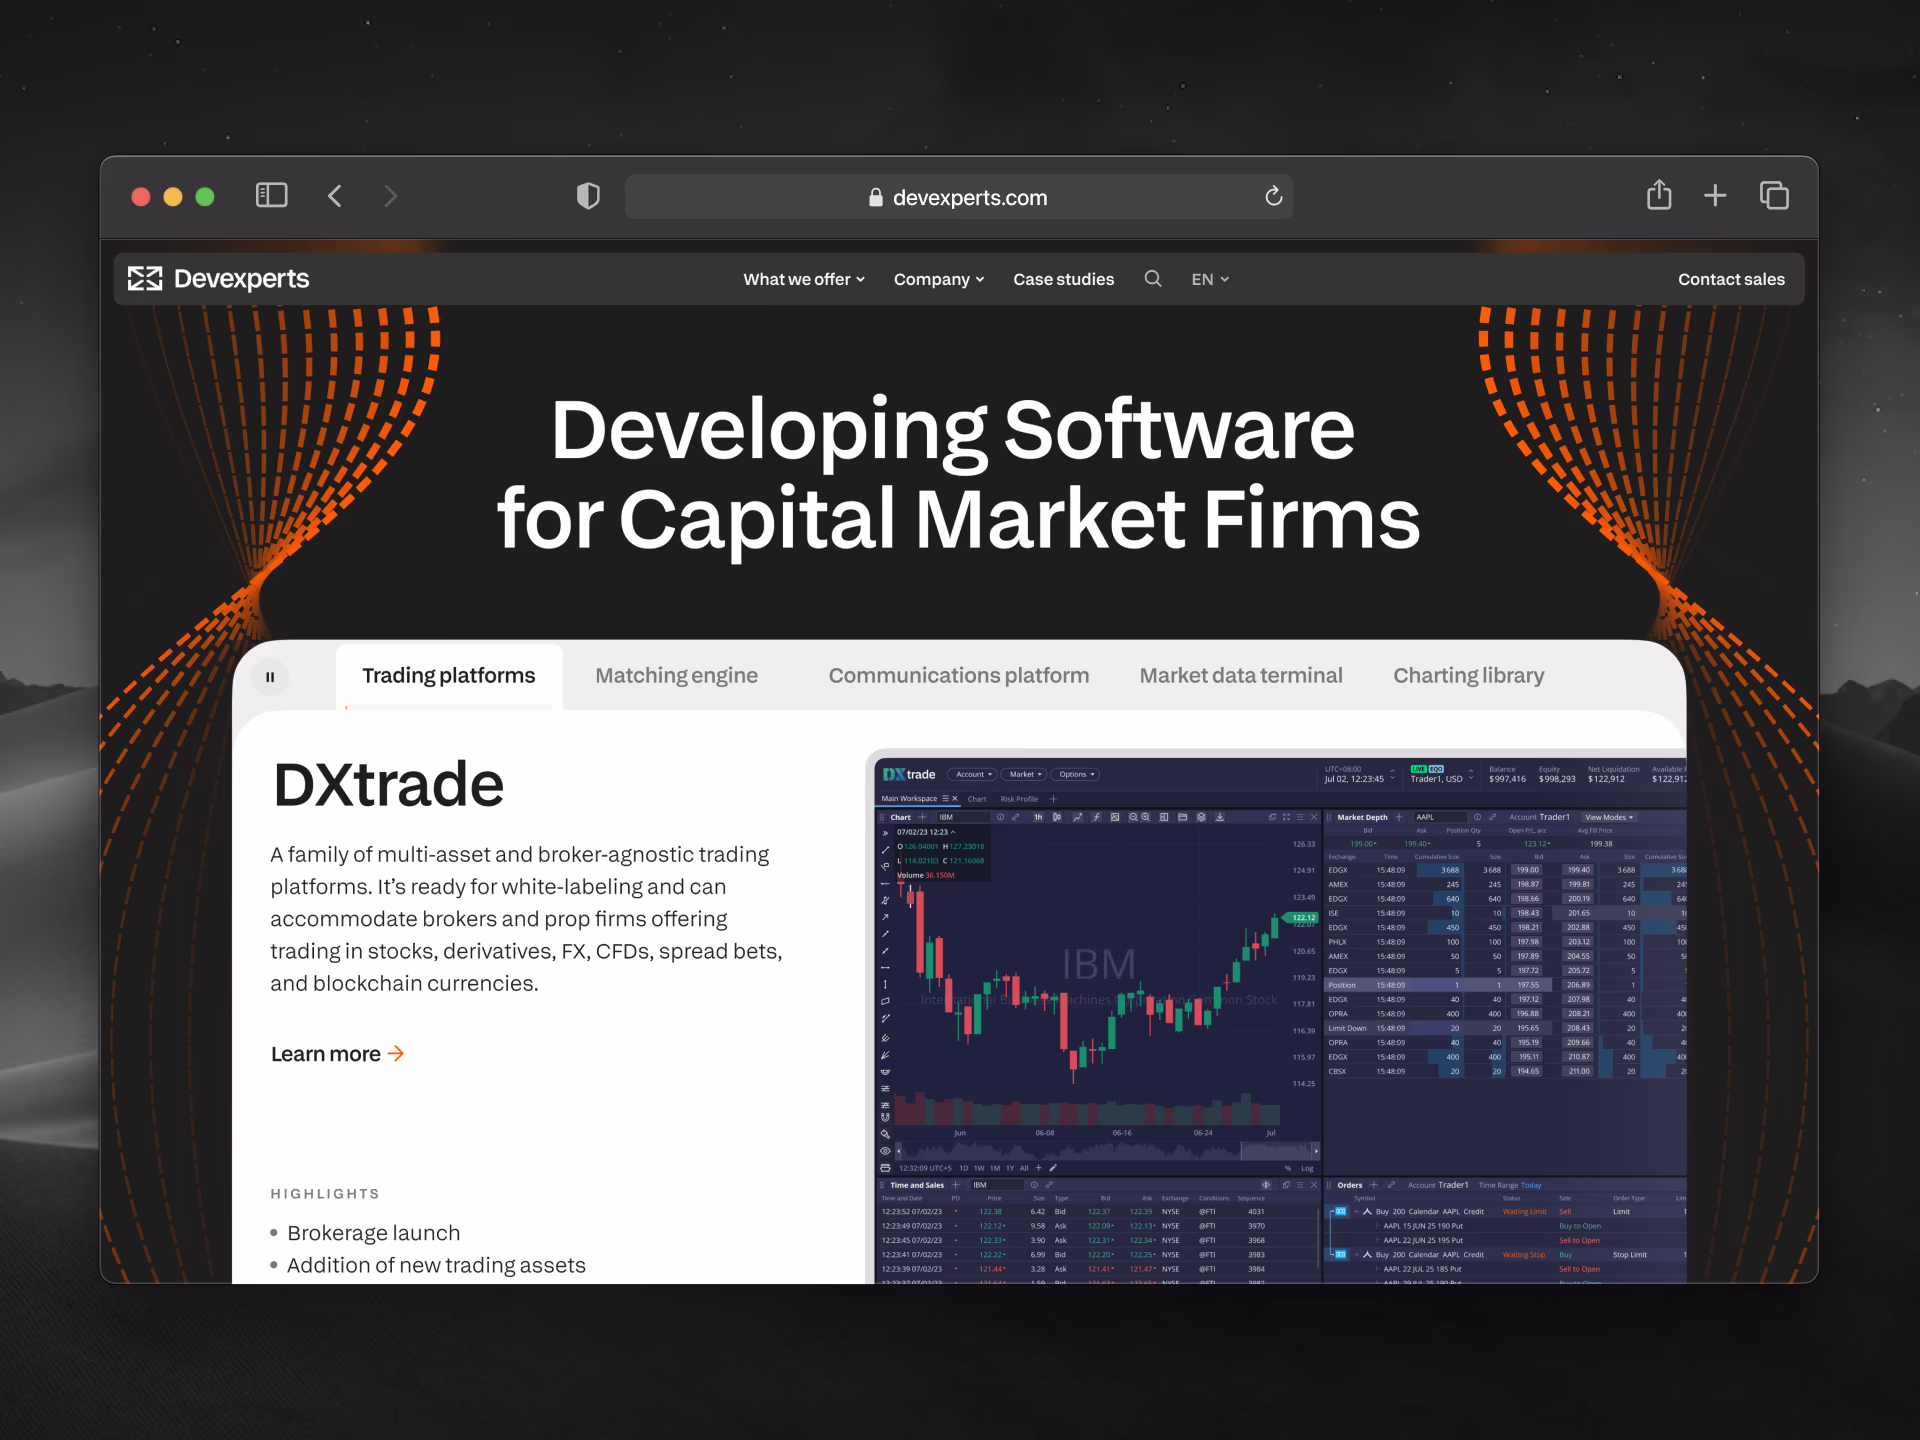
Task: Click the browser back arrow
Action: click(335, 196)
